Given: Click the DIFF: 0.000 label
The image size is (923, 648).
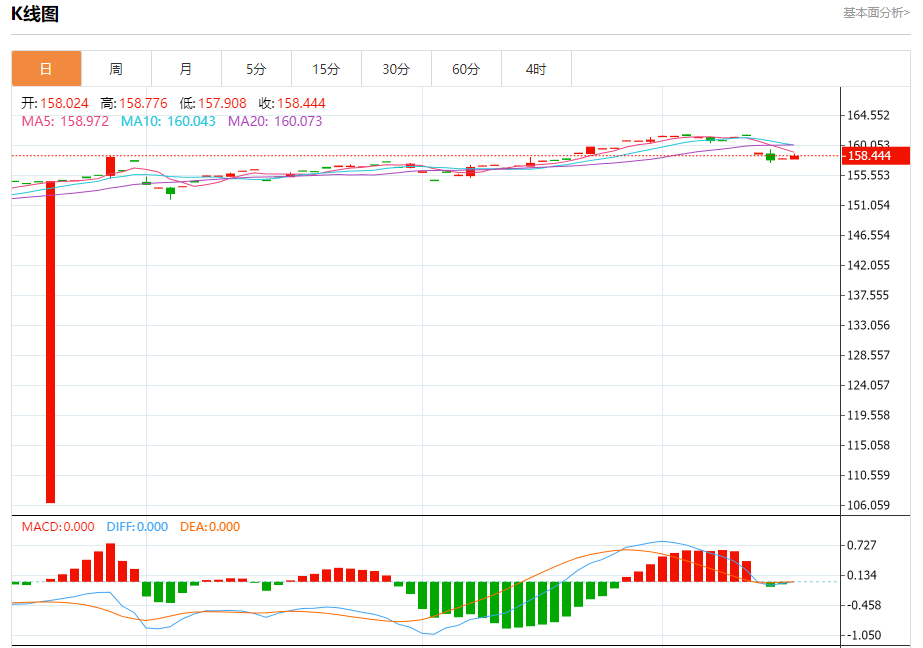Looking at the screenshot, I should point(136,527).
